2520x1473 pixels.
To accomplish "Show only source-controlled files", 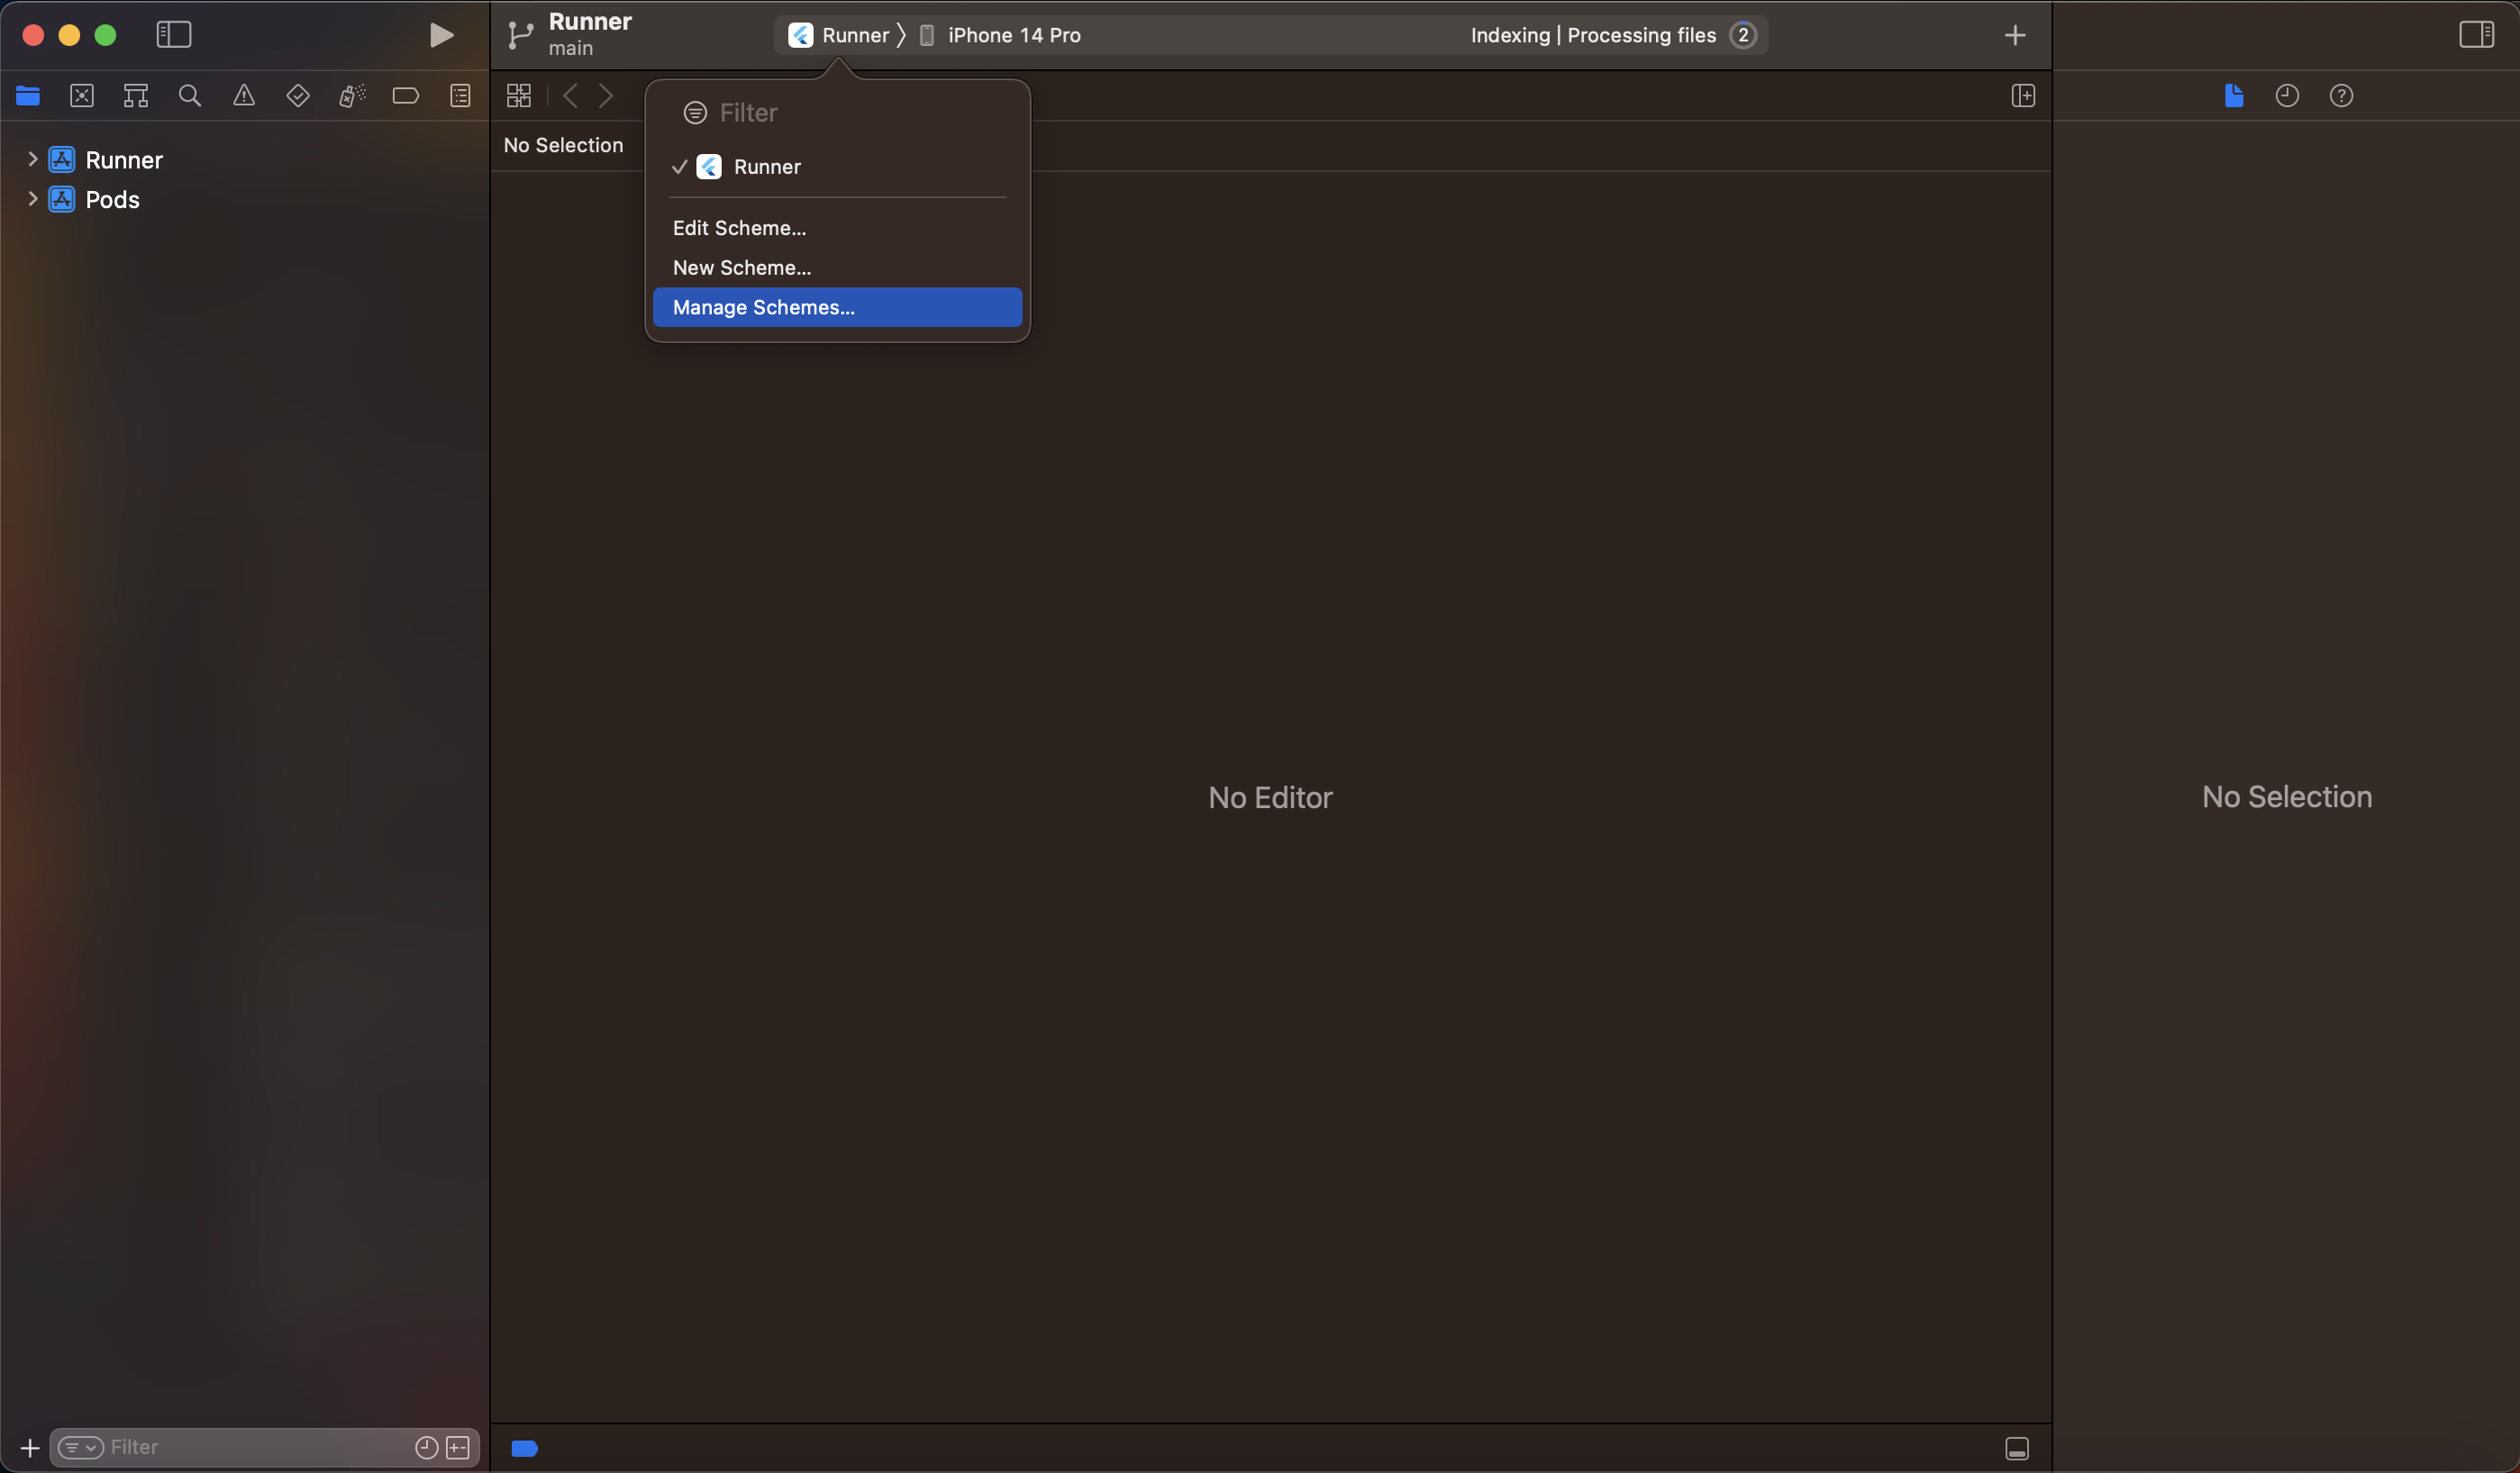I will point(458,1447).
